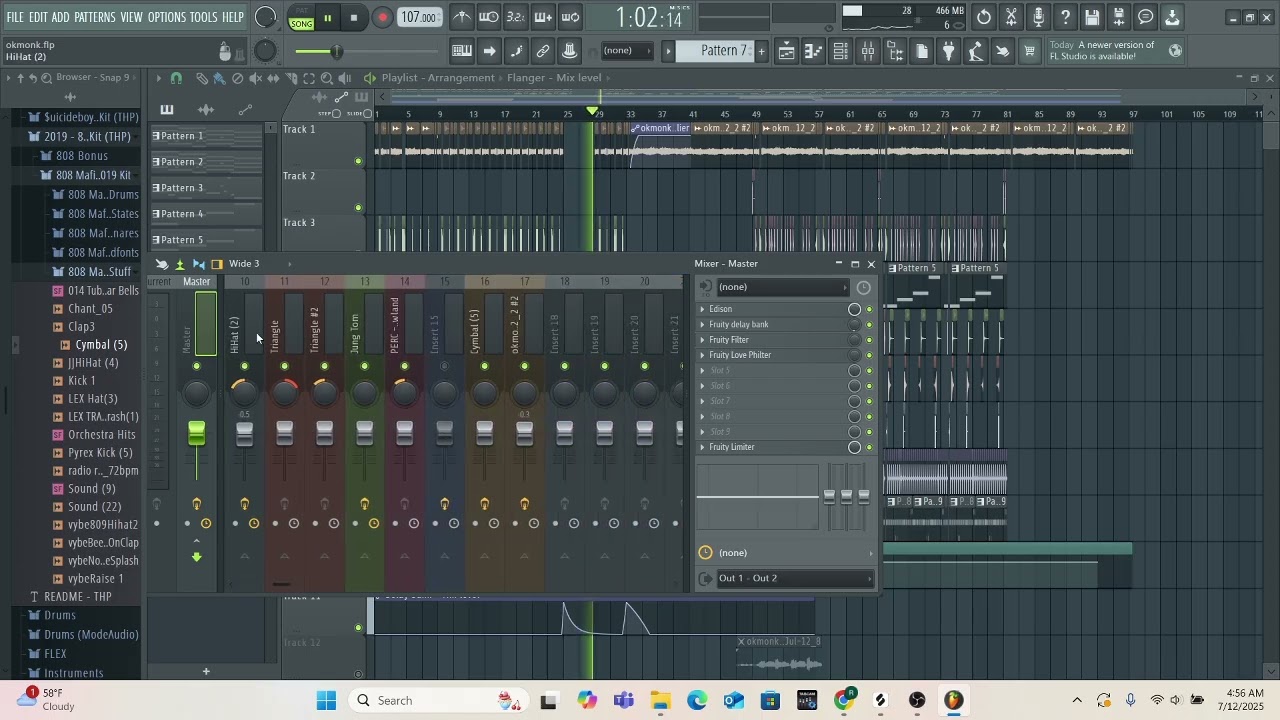
Task: Mute the Master mixer track
Action: pos(196,366)
